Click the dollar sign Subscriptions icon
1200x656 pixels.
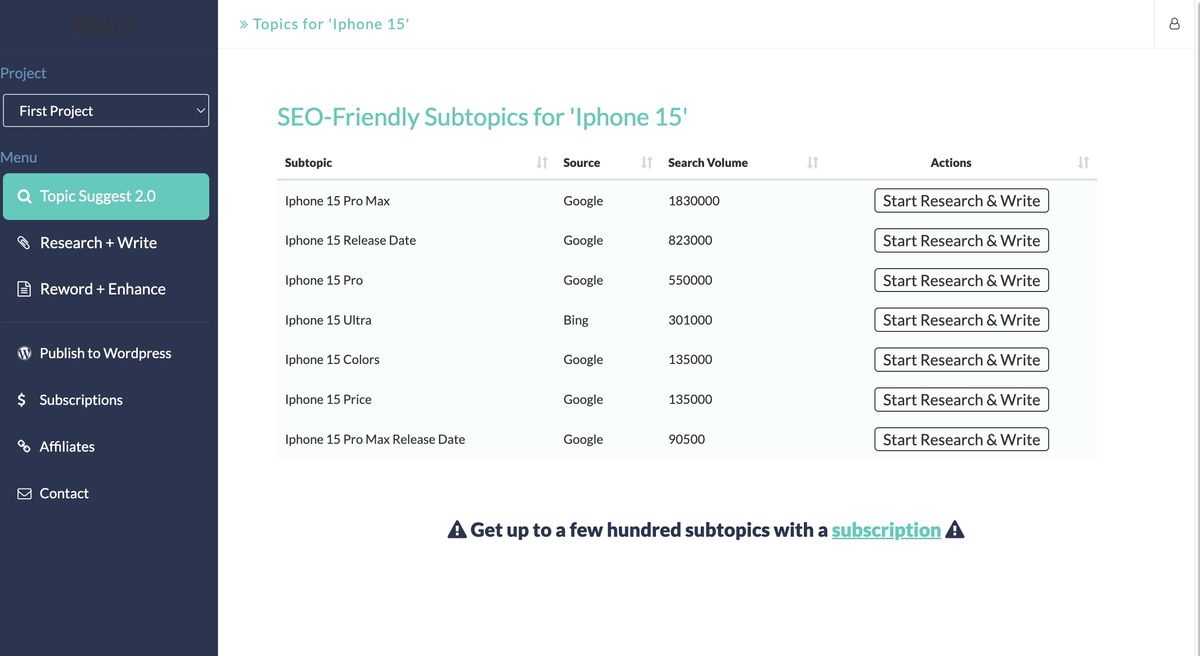22,400
